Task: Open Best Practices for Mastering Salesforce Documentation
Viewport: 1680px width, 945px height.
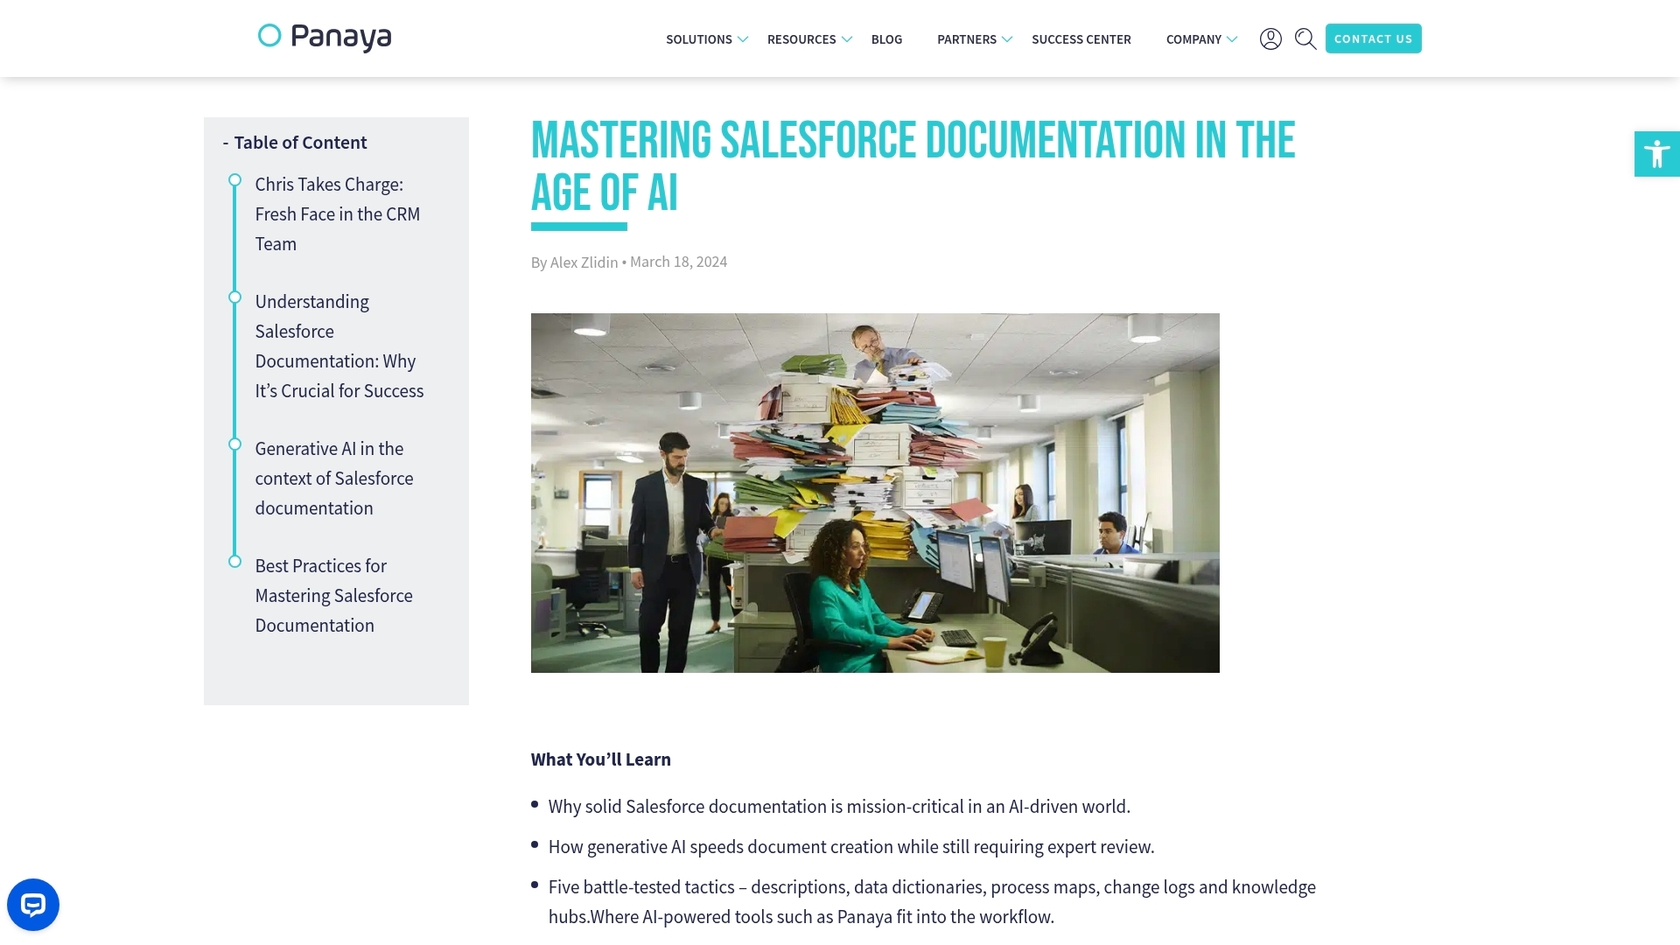Action: (333, 595)
